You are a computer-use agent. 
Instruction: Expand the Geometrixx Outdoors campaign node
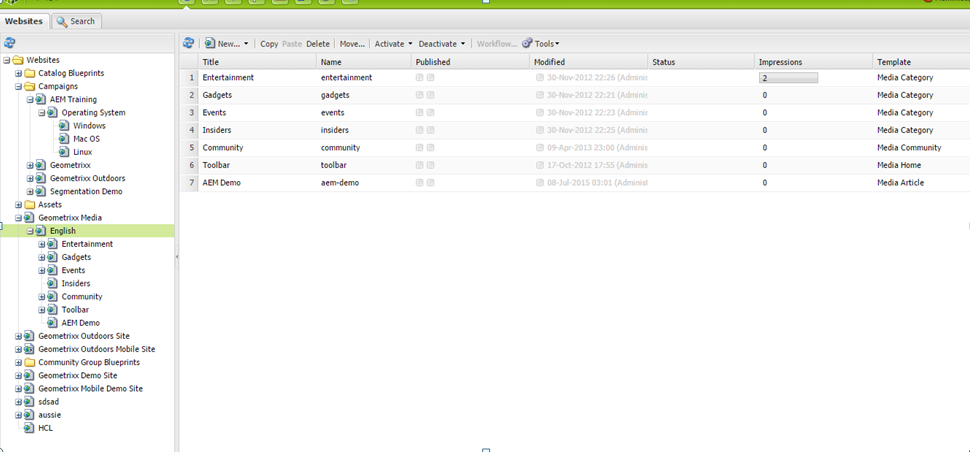(30, 178)
